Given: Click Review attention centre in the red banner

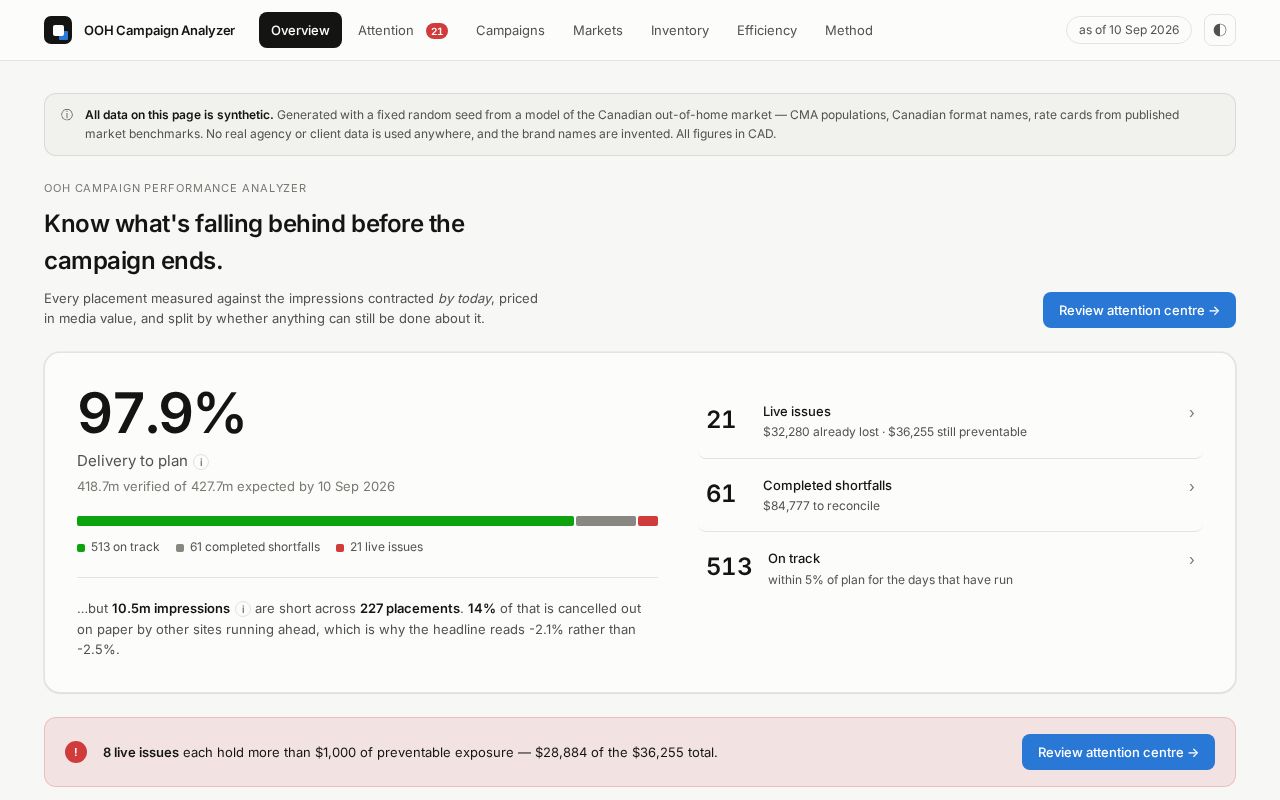Looking at the screenshot, I should (1118, 752).
